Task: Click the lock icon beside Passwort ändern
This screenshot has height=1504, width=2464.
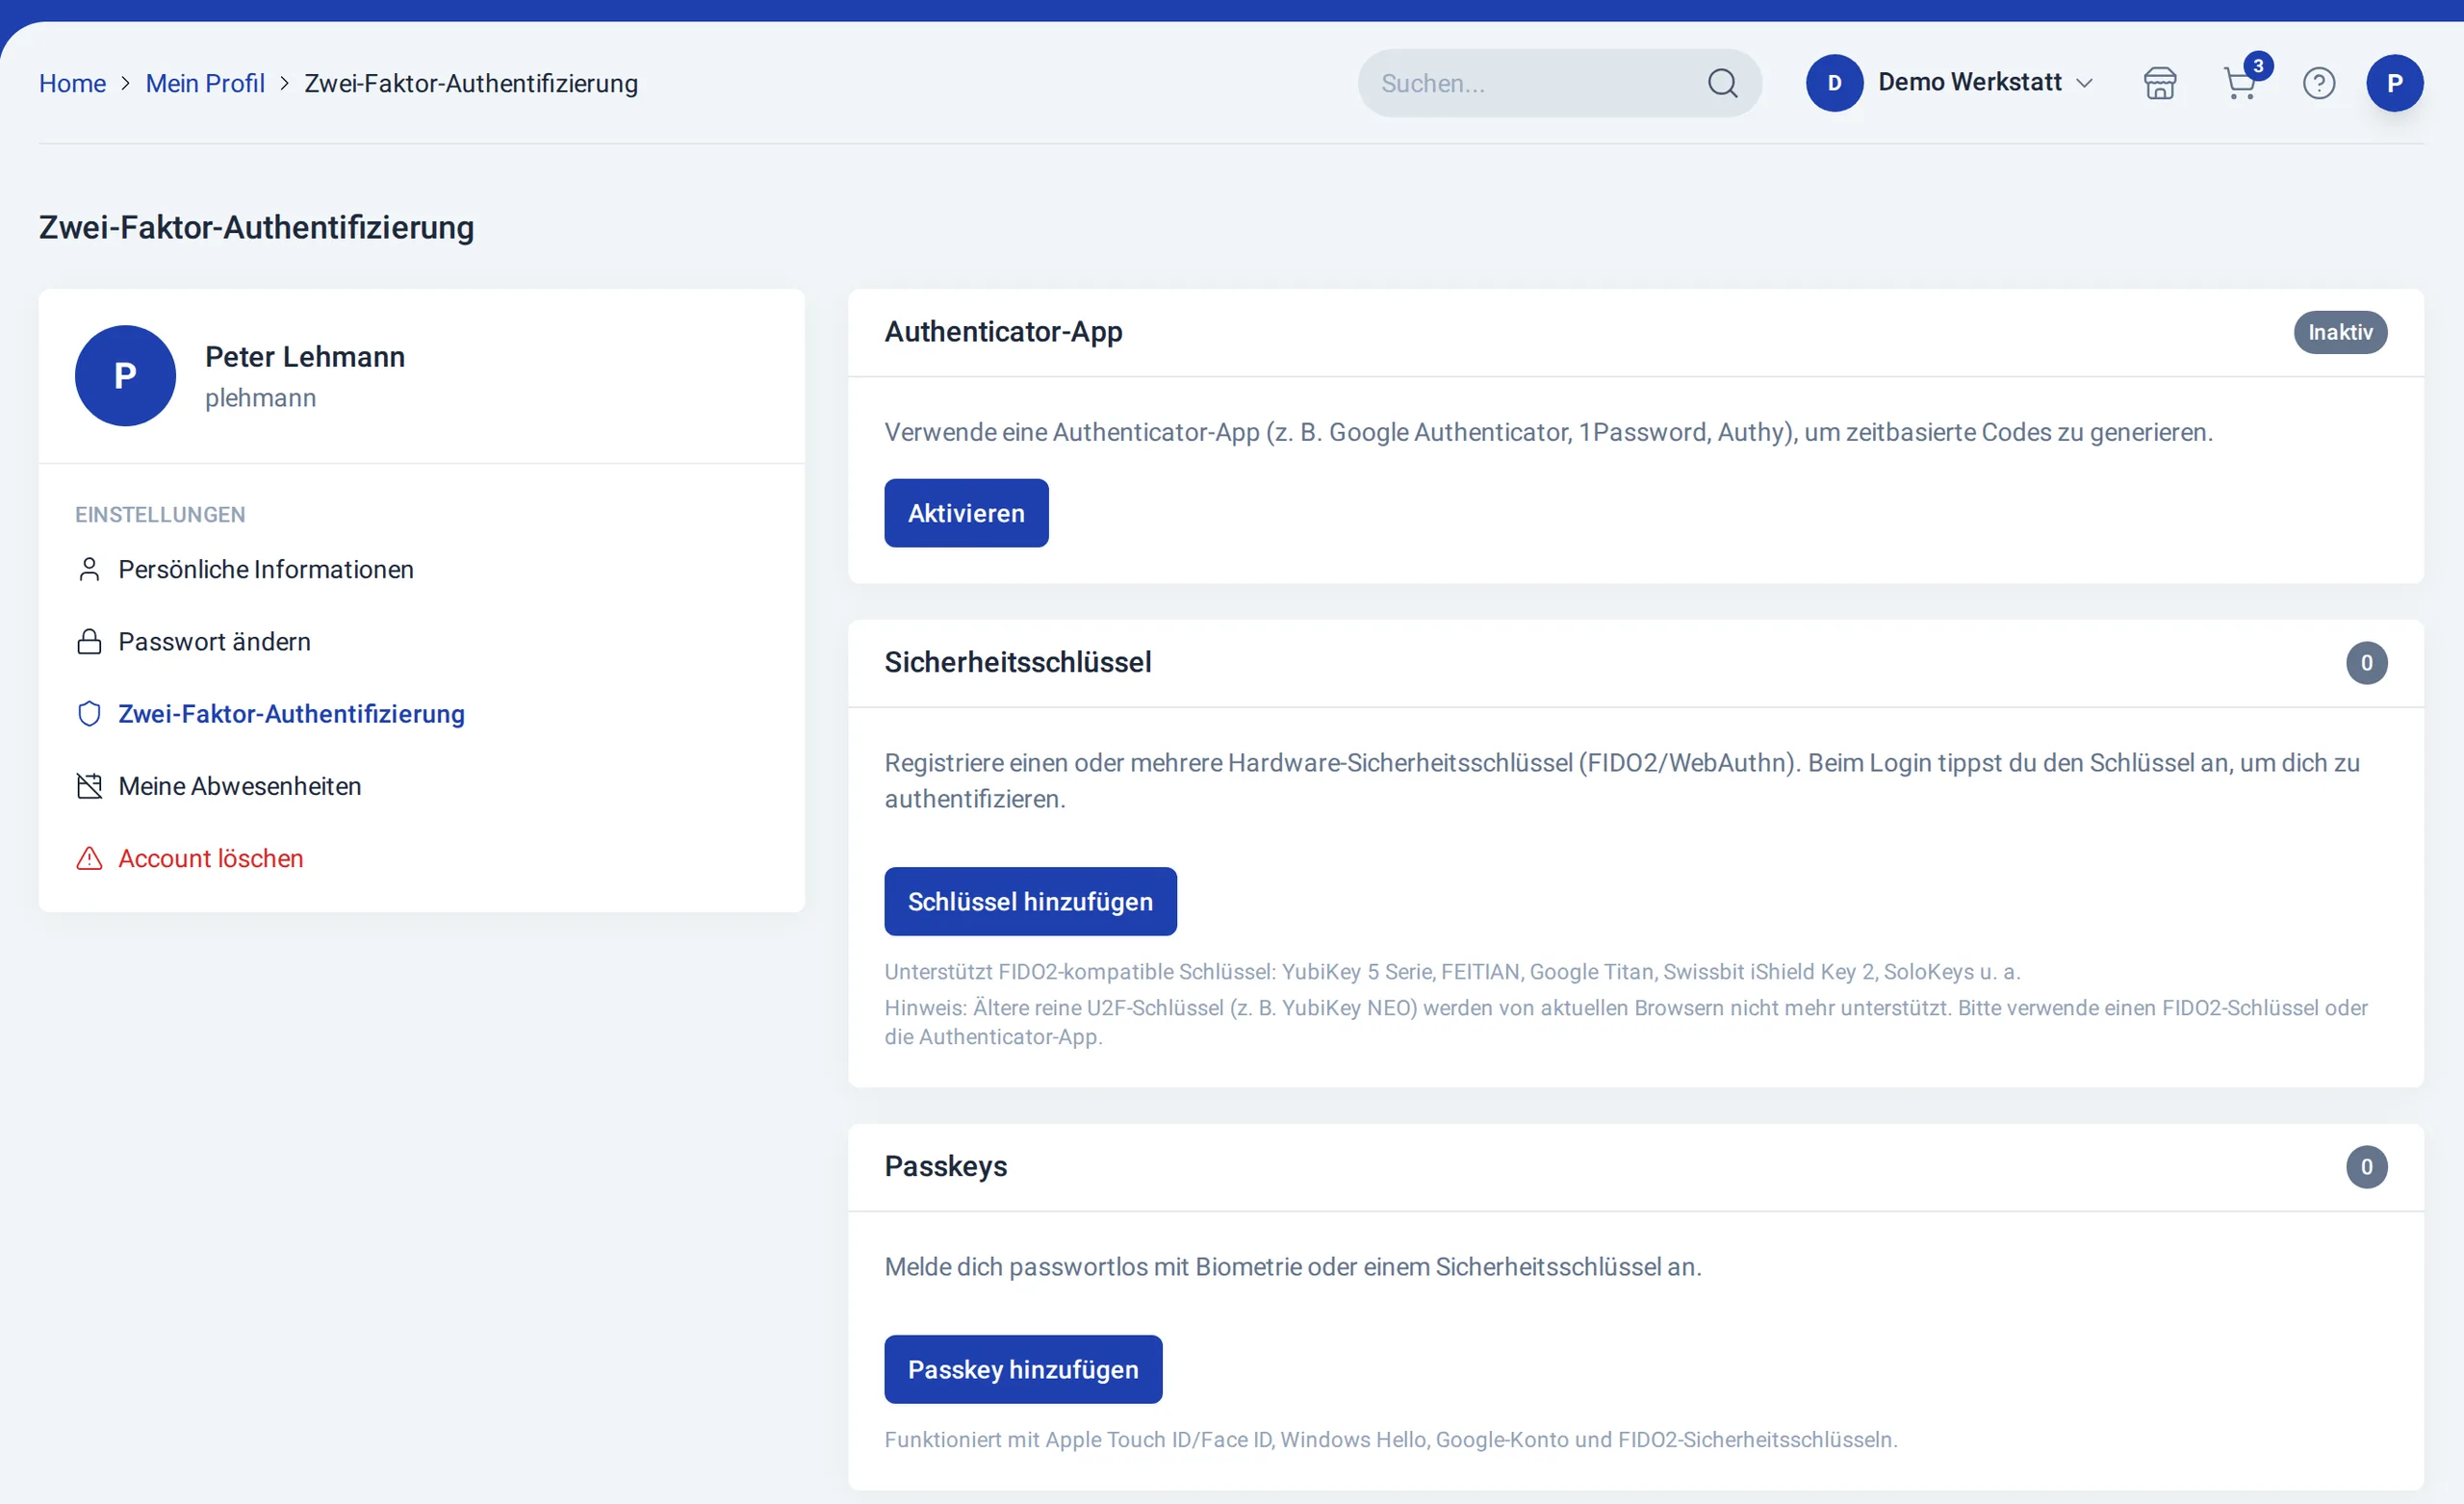Action: (x=89, y=641)
